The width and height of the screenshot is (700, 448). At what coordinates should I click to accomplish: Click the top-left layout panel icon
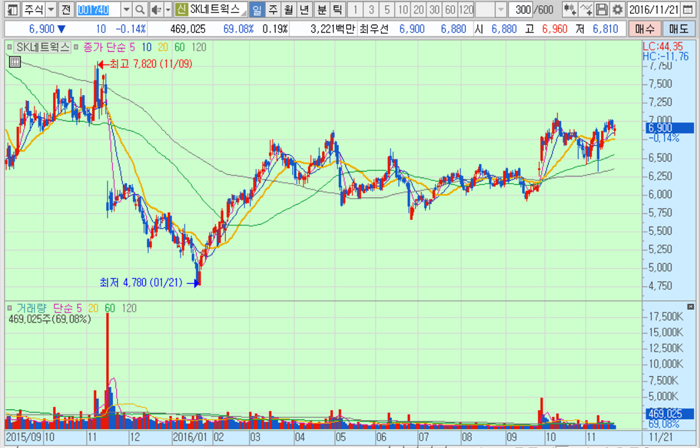tap(10, 9)
